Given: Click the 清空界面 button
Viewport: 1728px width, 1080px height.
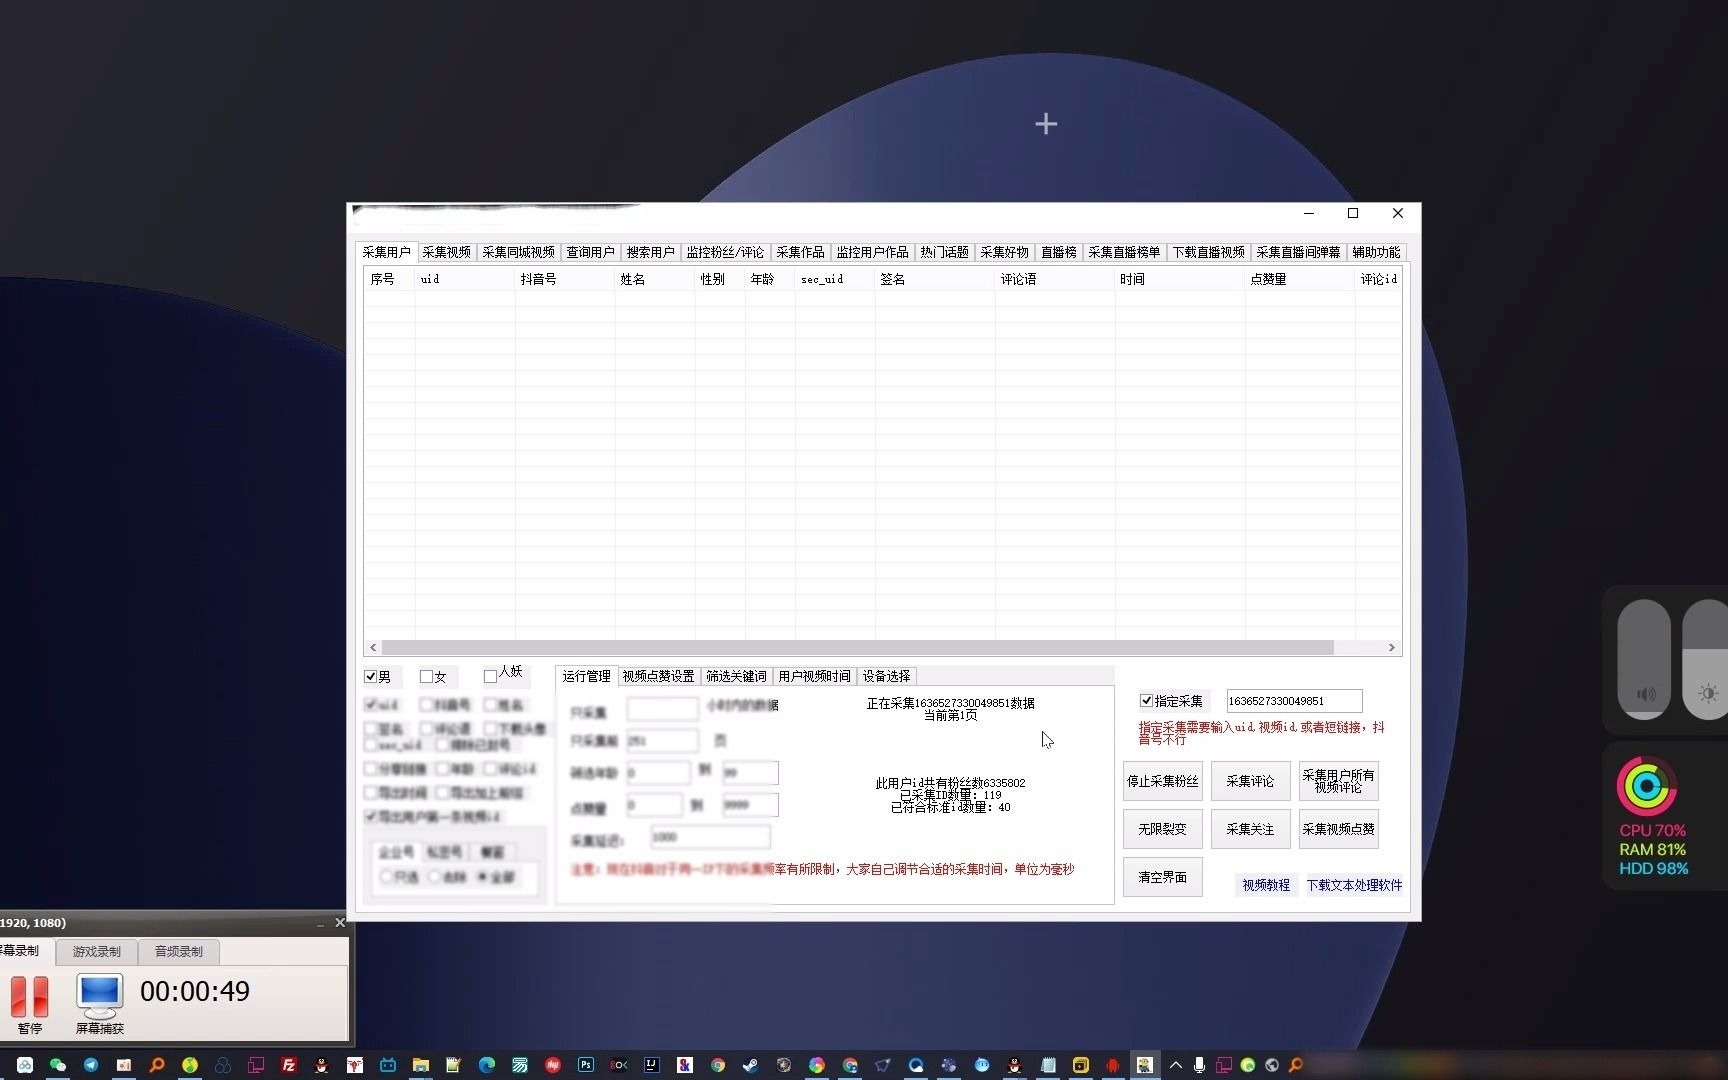Looking at the screenshot, I should coord(1162,877).
